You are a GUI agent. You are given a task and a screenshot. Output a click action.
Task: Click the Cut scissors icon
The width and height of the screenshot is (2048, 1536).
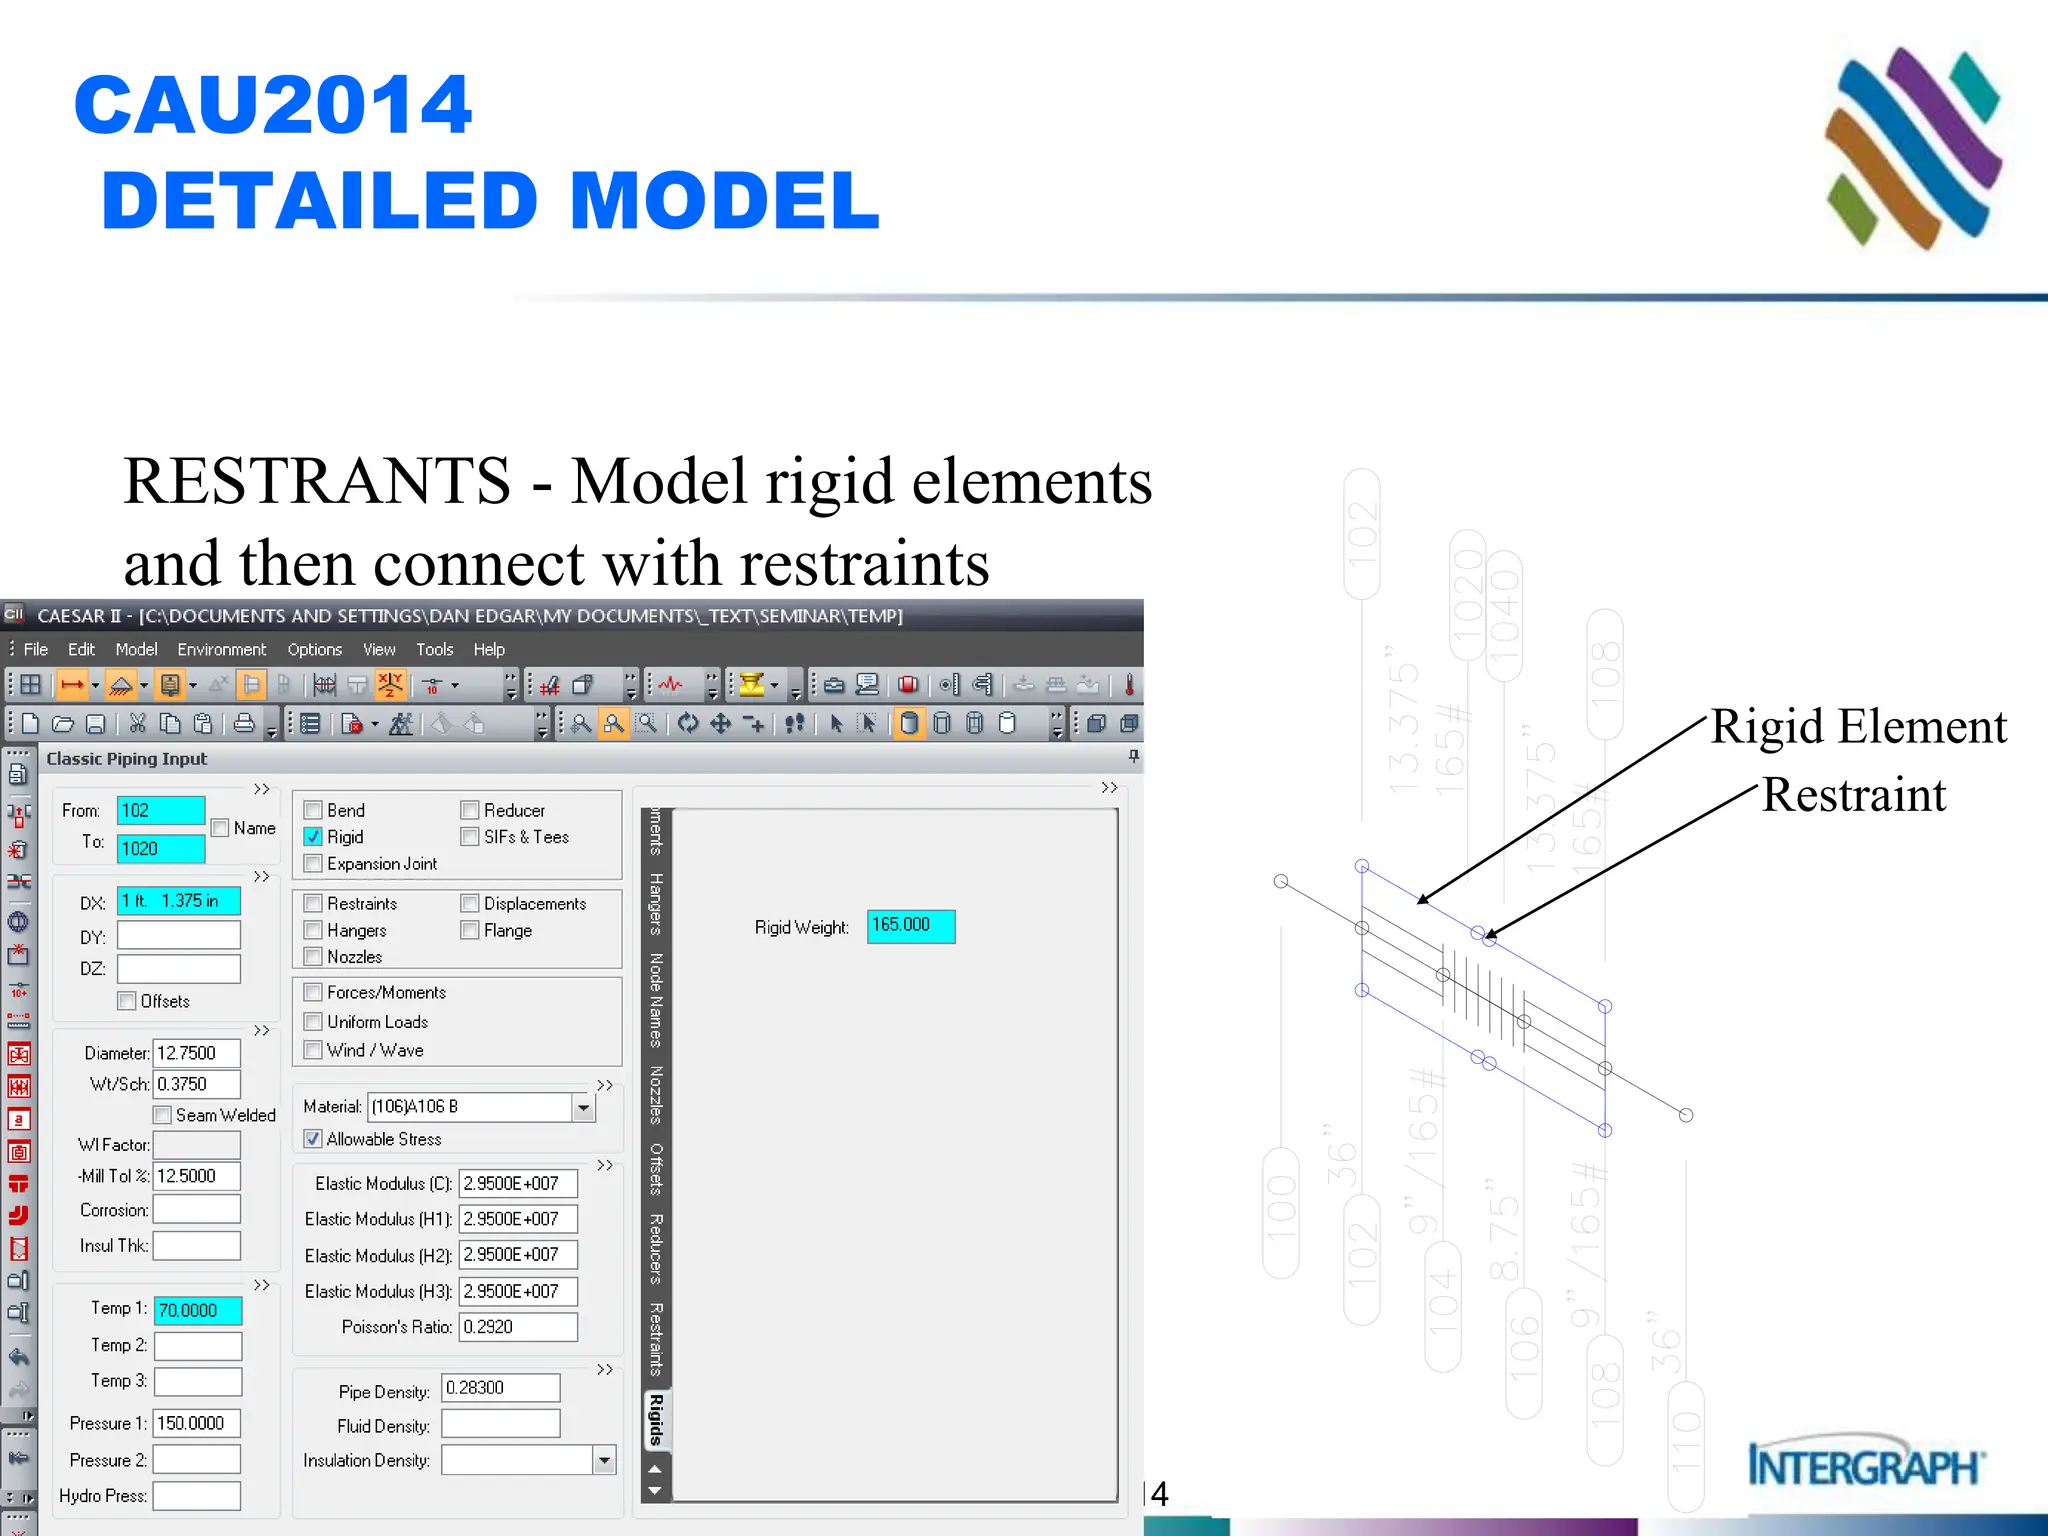tap(138, 724)
